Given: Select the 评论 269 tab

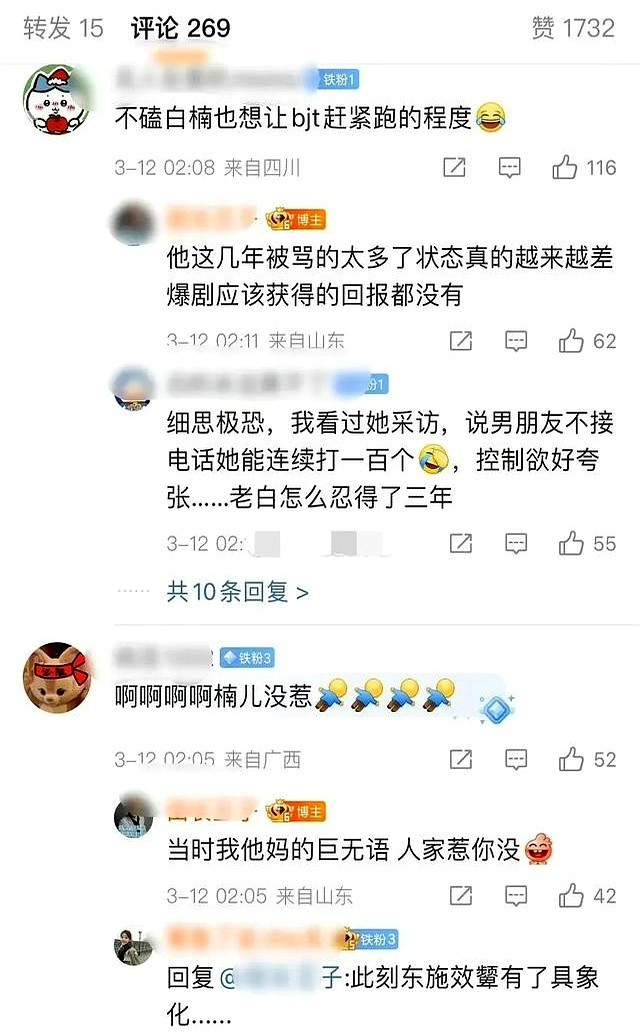Looking at the screenshot, I should pos(180,28).
